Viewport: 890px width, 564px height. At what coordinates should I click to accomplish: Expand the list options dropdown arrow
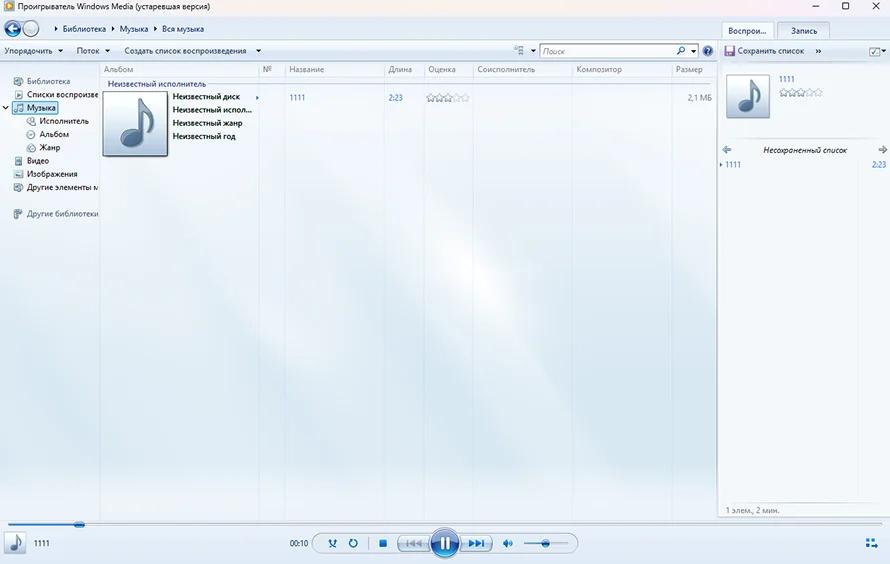tap(884, 51)
